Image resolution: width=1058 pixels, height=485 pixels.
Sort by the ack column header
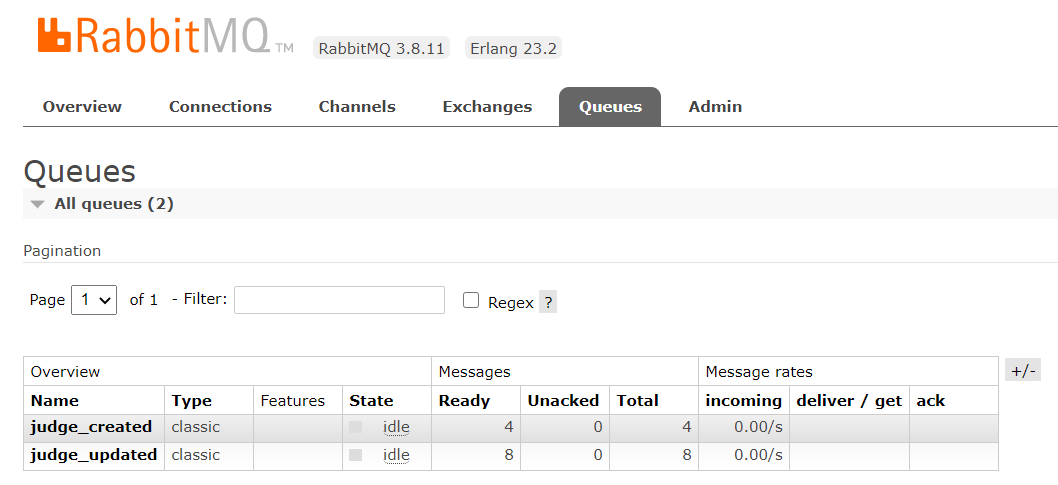pos(930,401)
